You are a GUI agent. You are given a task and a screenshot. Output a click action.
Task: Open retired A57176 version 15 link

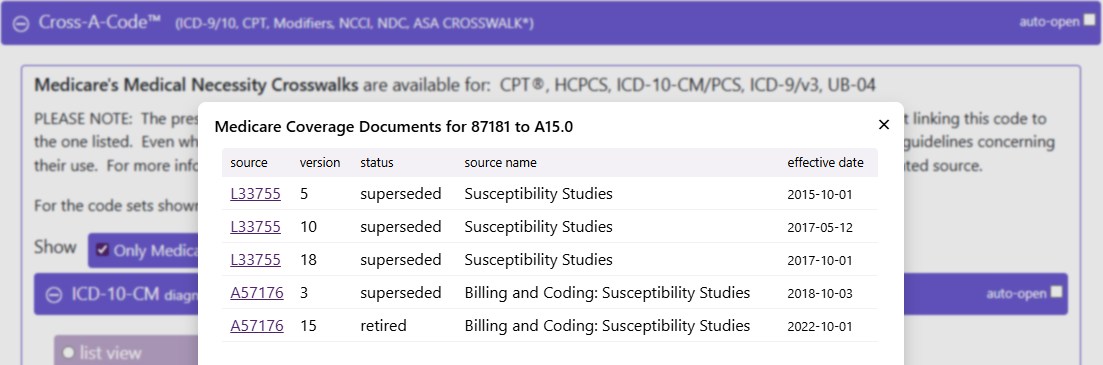point(257,326)
